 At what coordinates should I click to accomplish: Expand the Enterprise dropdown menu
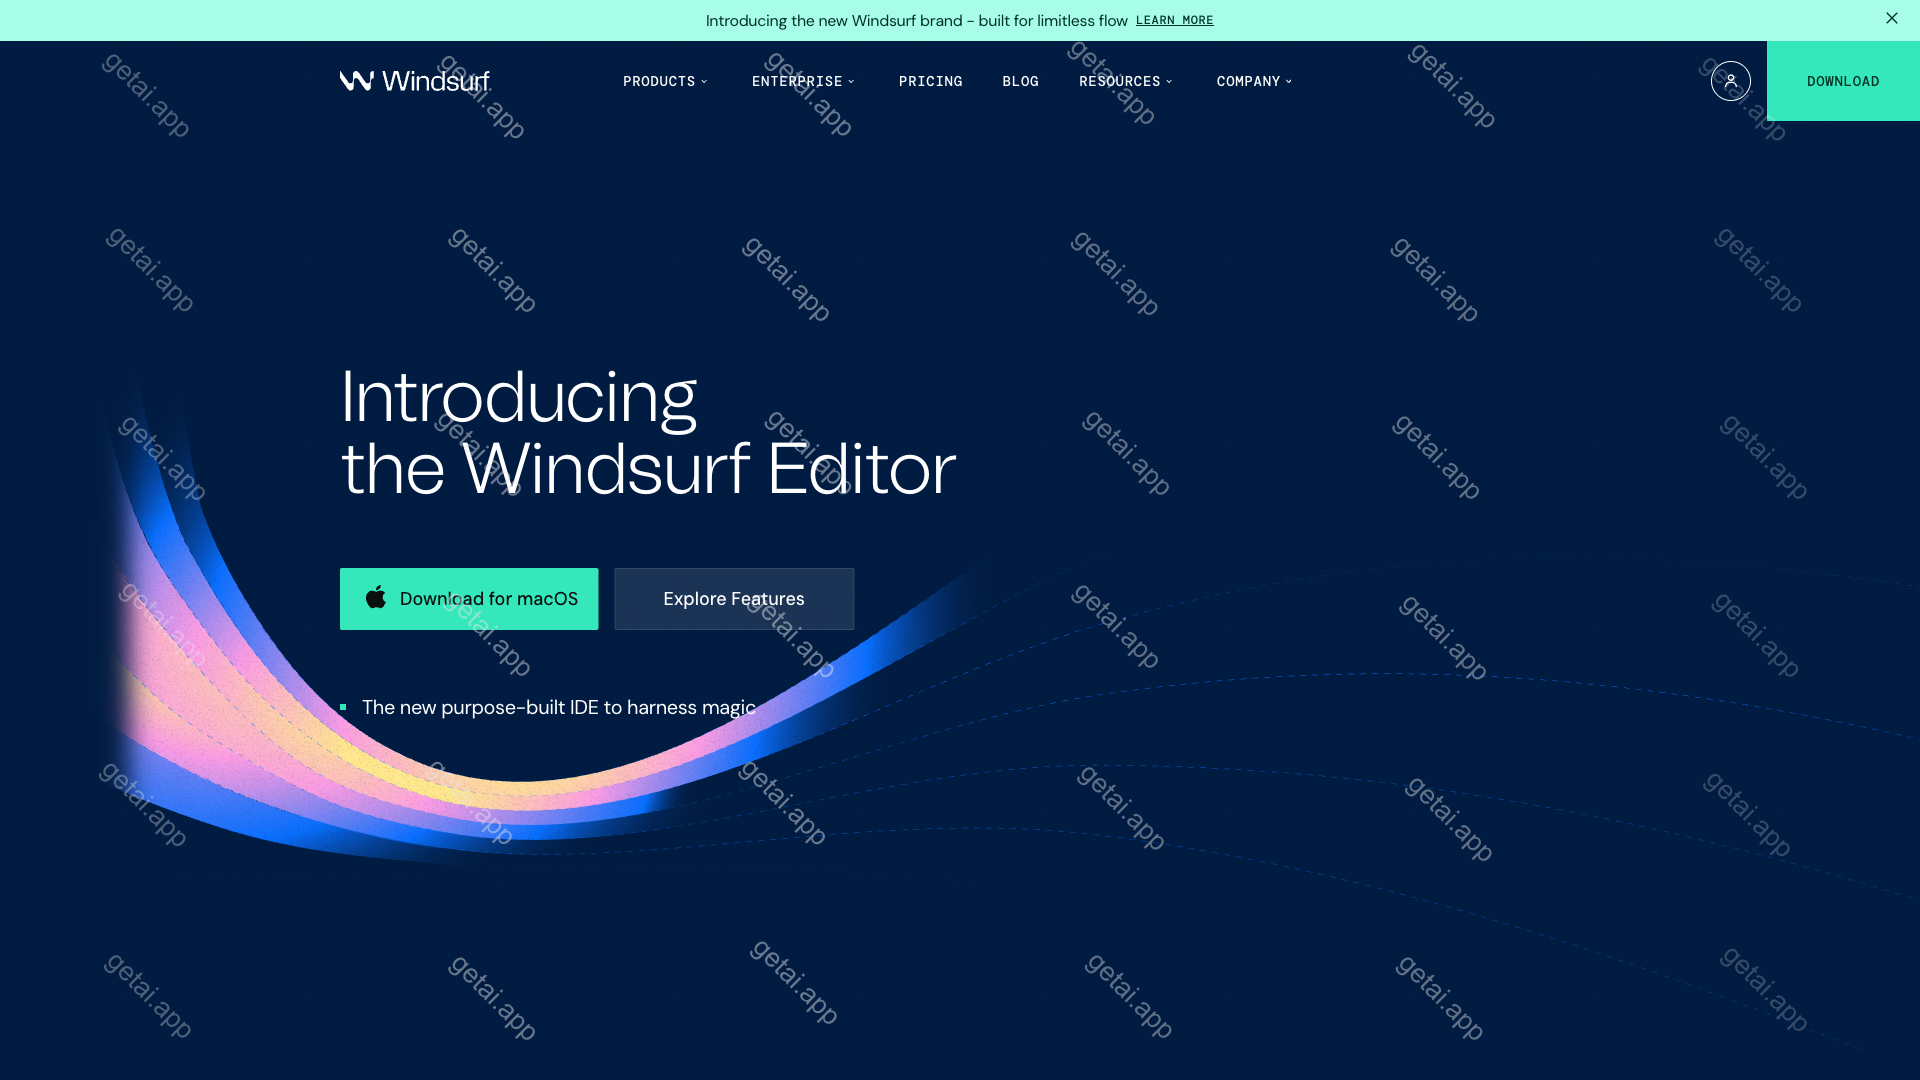[x=803, y=81]
